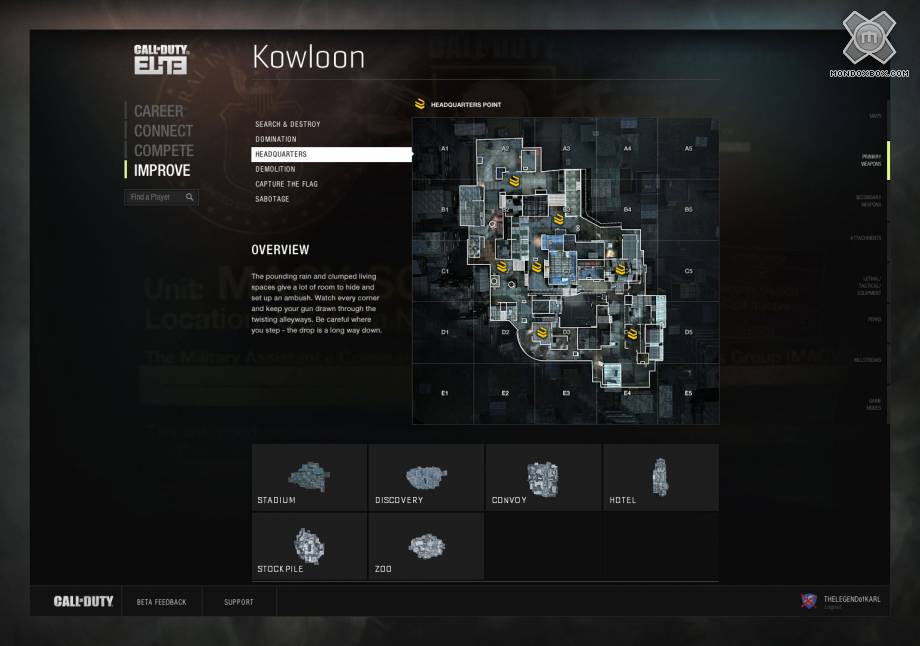Open Secondary Weapons in right sidebar
The width and height of the screenshot is (920, 646).
868,201
